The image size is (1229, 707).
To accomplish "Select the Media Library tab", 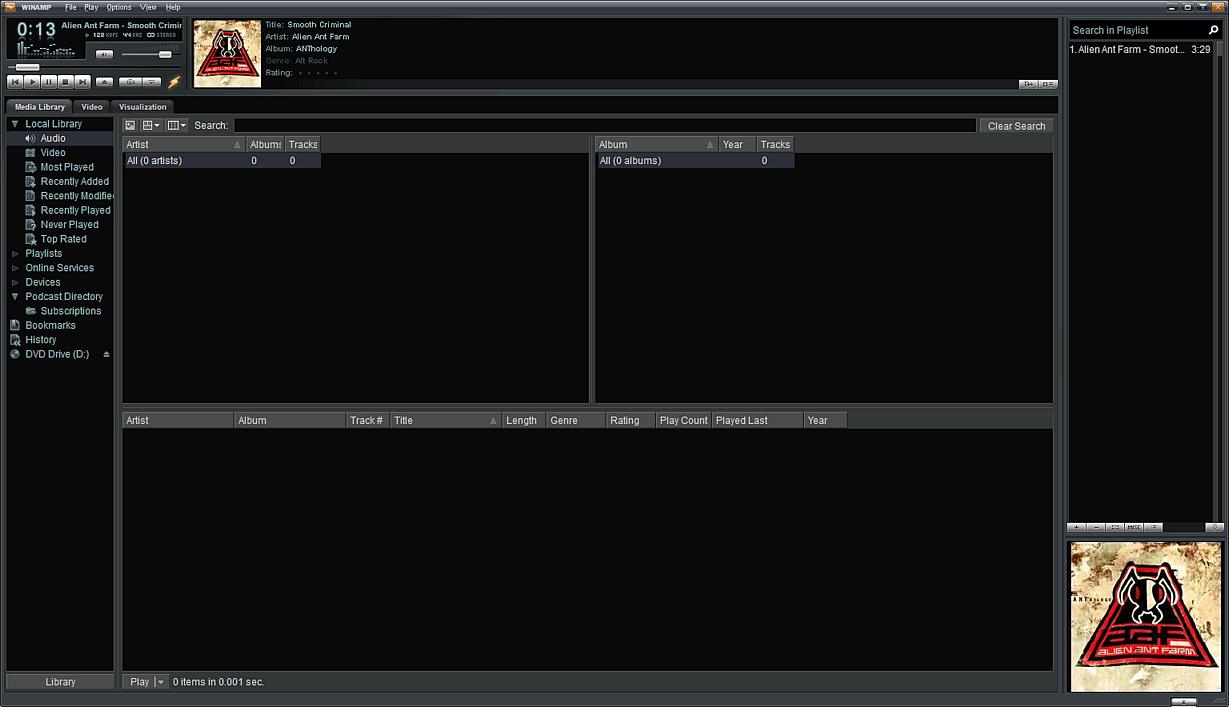I will tap(40, 107).
